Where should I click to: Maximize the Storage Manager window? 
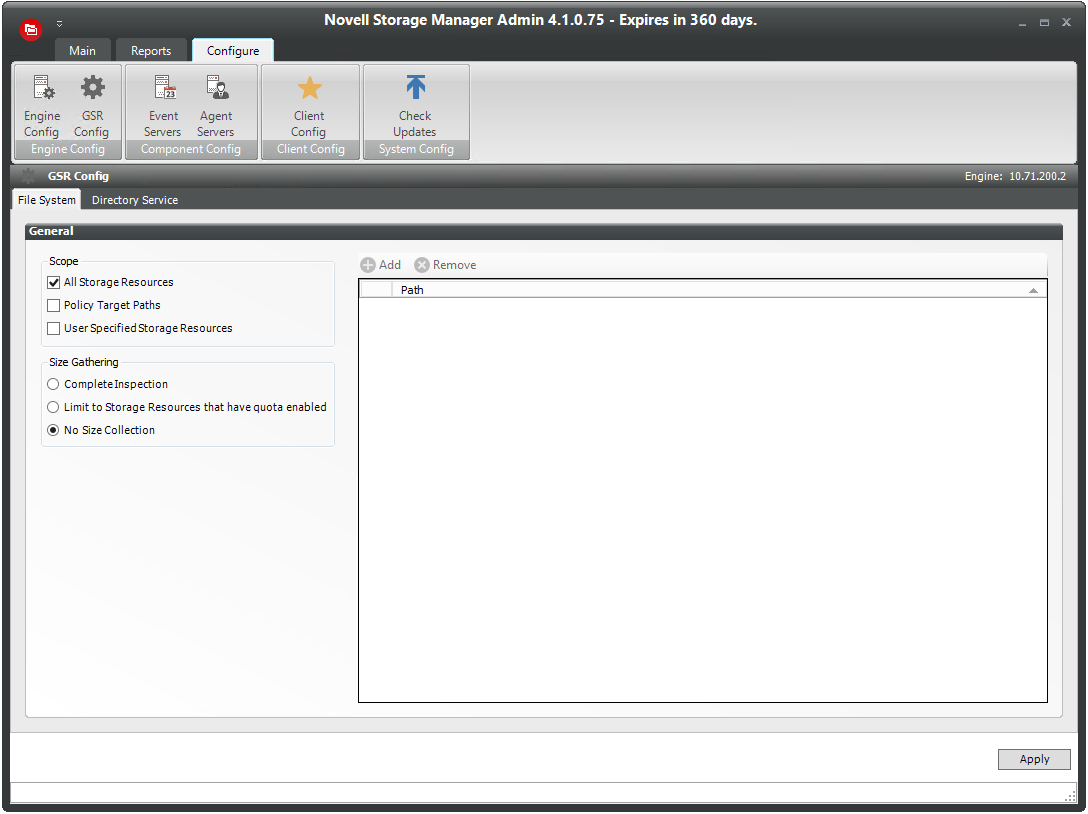(x=1044, y=23)
